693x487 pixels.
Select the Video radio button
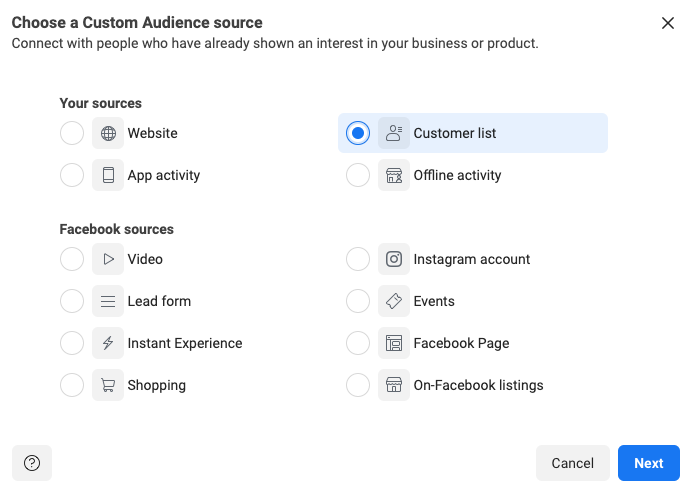coord(72,259)
